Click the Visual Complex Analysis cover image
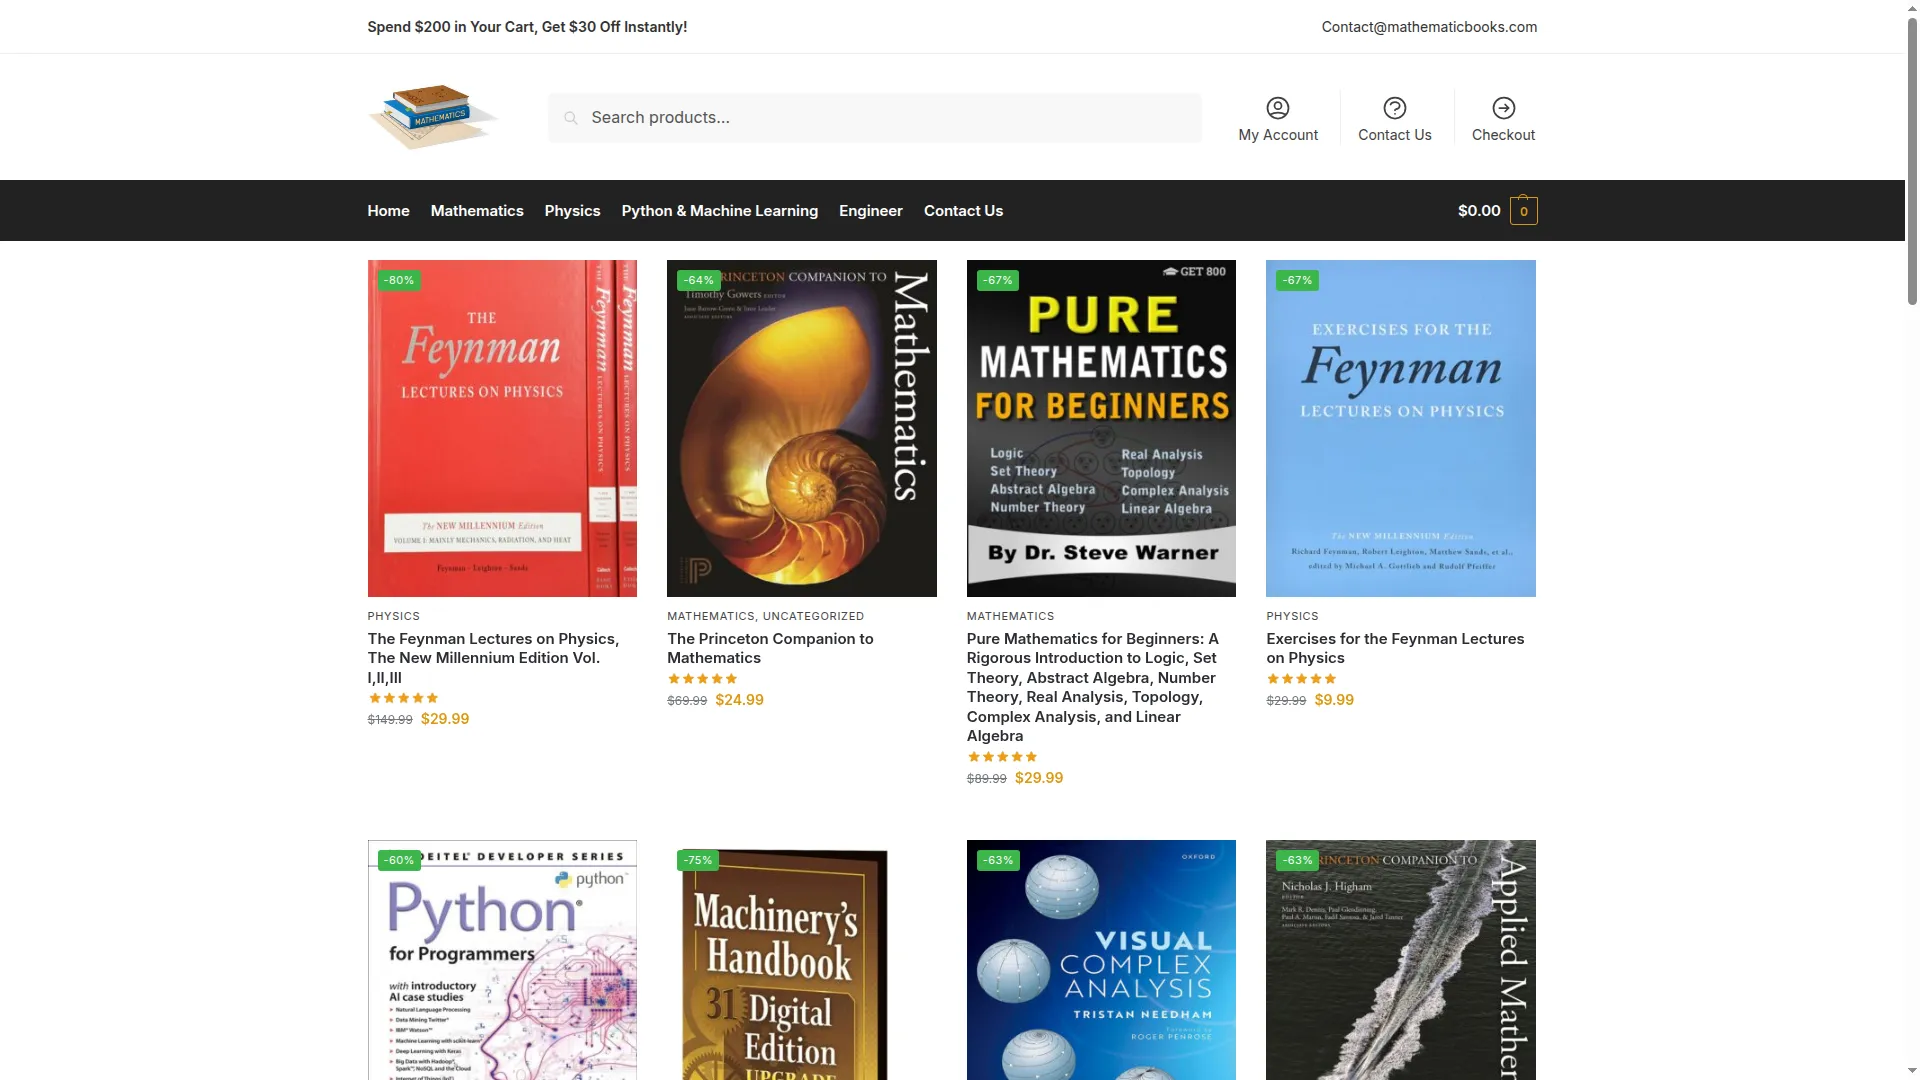The height and width of the screenshot is (1080, 1920). (x=1101, y=960)
